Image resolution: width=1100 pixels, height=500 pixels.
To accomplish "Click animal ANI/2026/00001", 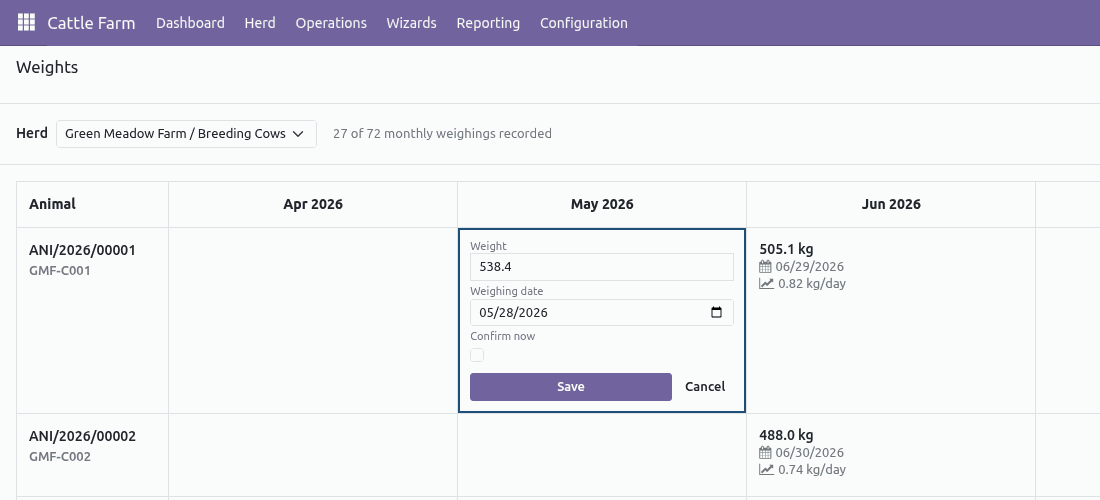I will (x=82, y=250).
